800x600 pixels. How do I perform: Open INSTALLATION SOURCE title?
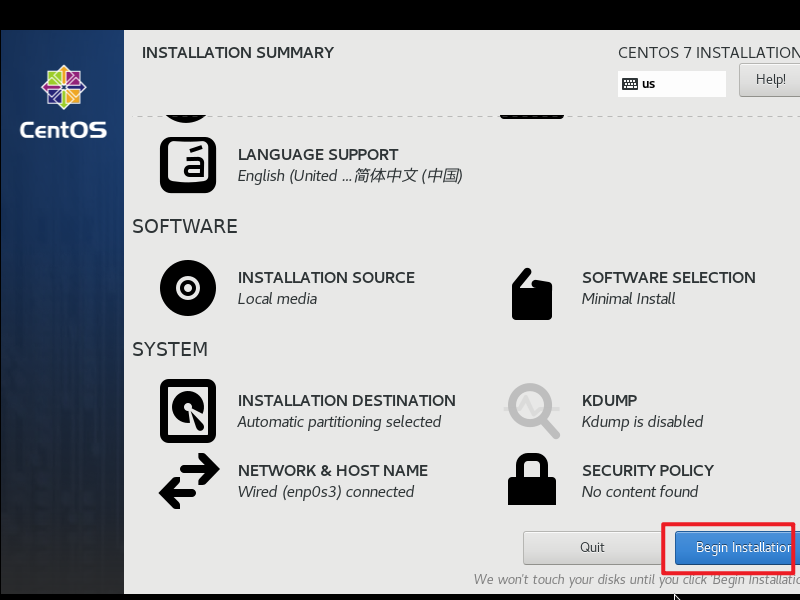pos(326,278)
